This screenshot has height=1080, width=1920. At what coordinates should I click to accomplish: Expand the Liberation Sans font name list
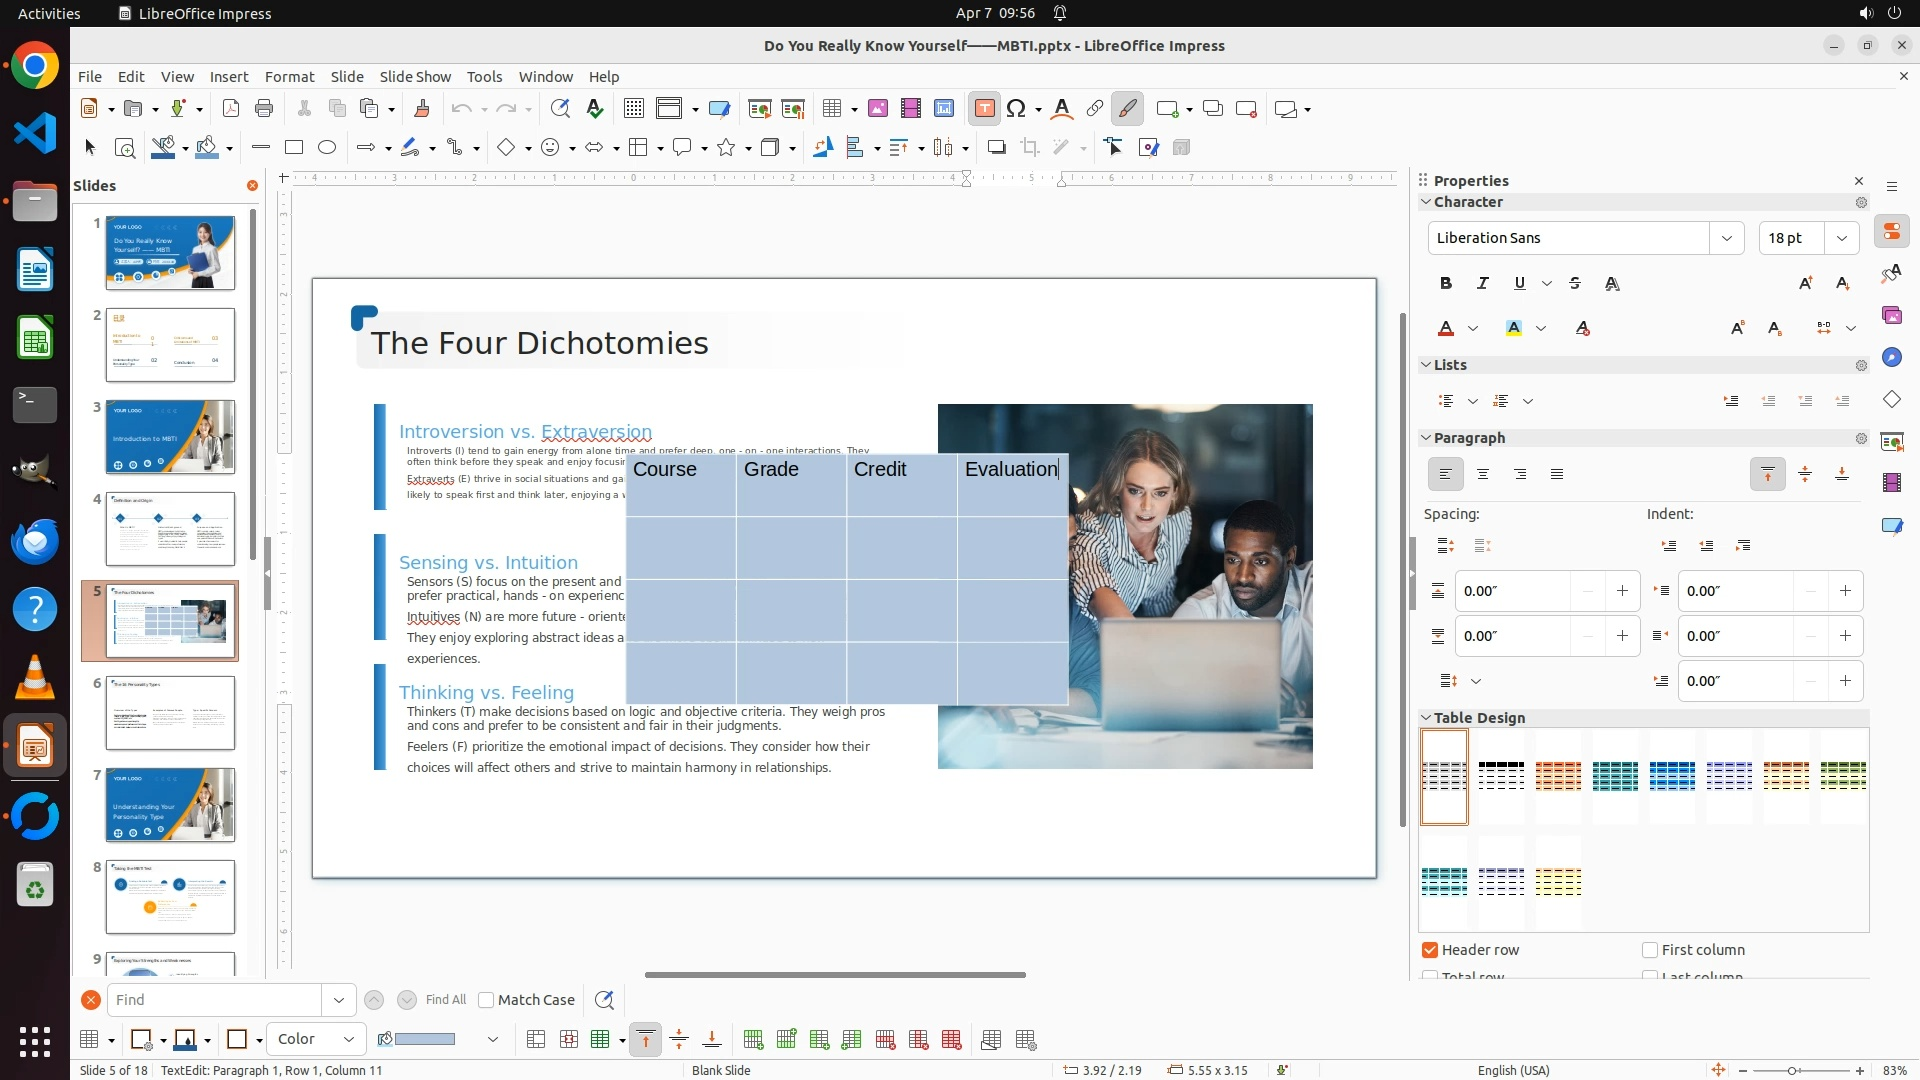tap(1727, 238)
